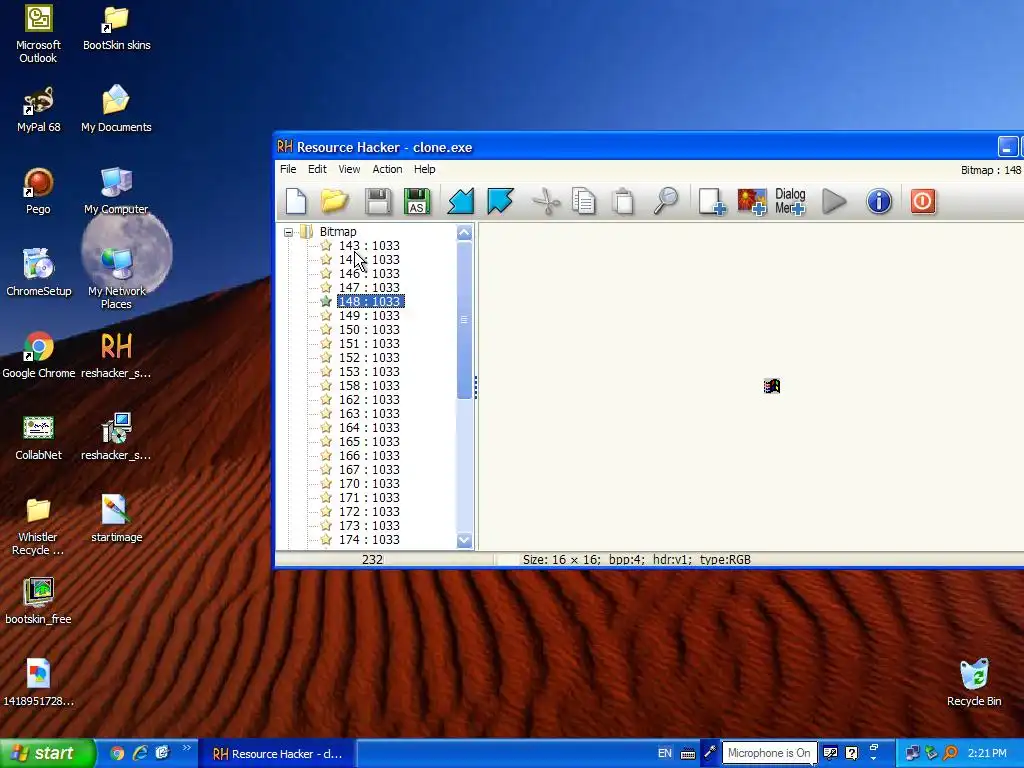The width and height of the screenshot is (1024, 768).
Task: Click the red power Exit icon
Action: point(923,201)
